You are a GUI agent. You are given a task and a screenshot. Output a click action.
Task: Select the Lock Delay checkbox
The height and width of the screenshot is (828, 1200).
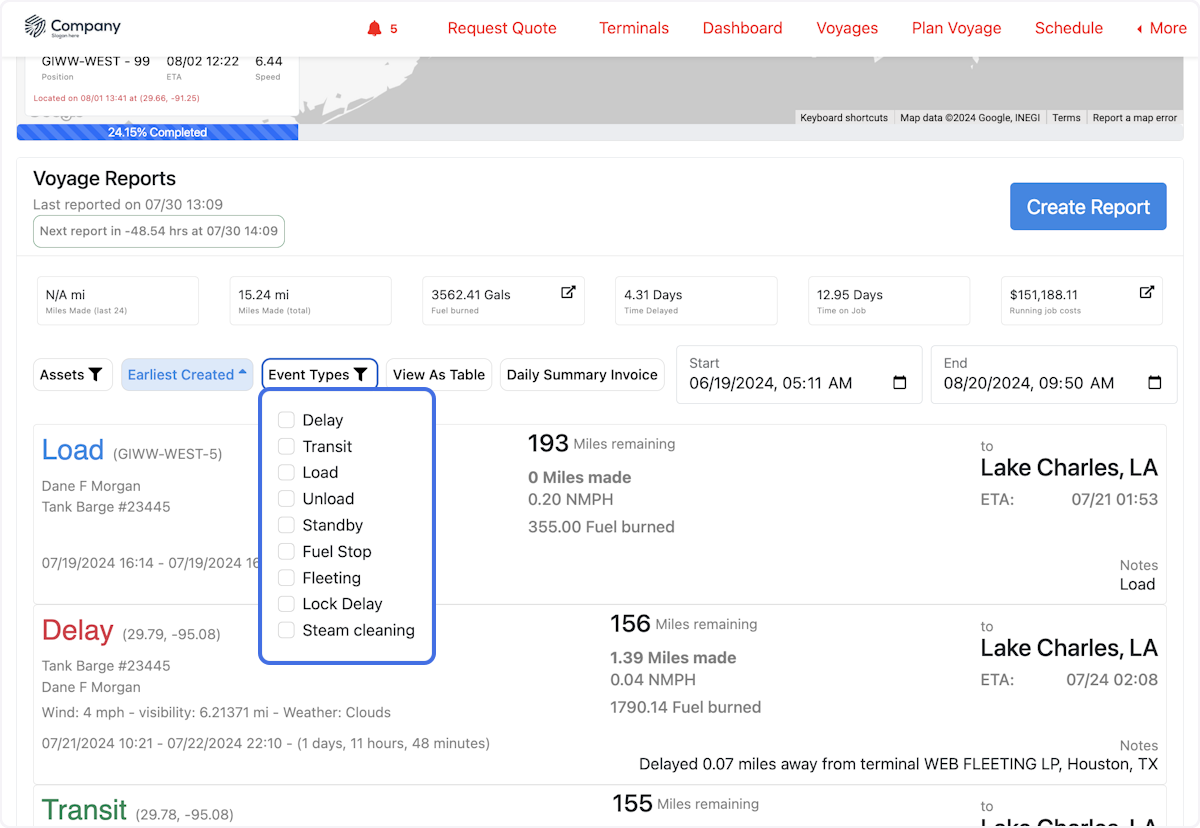(x=286, y=604)
